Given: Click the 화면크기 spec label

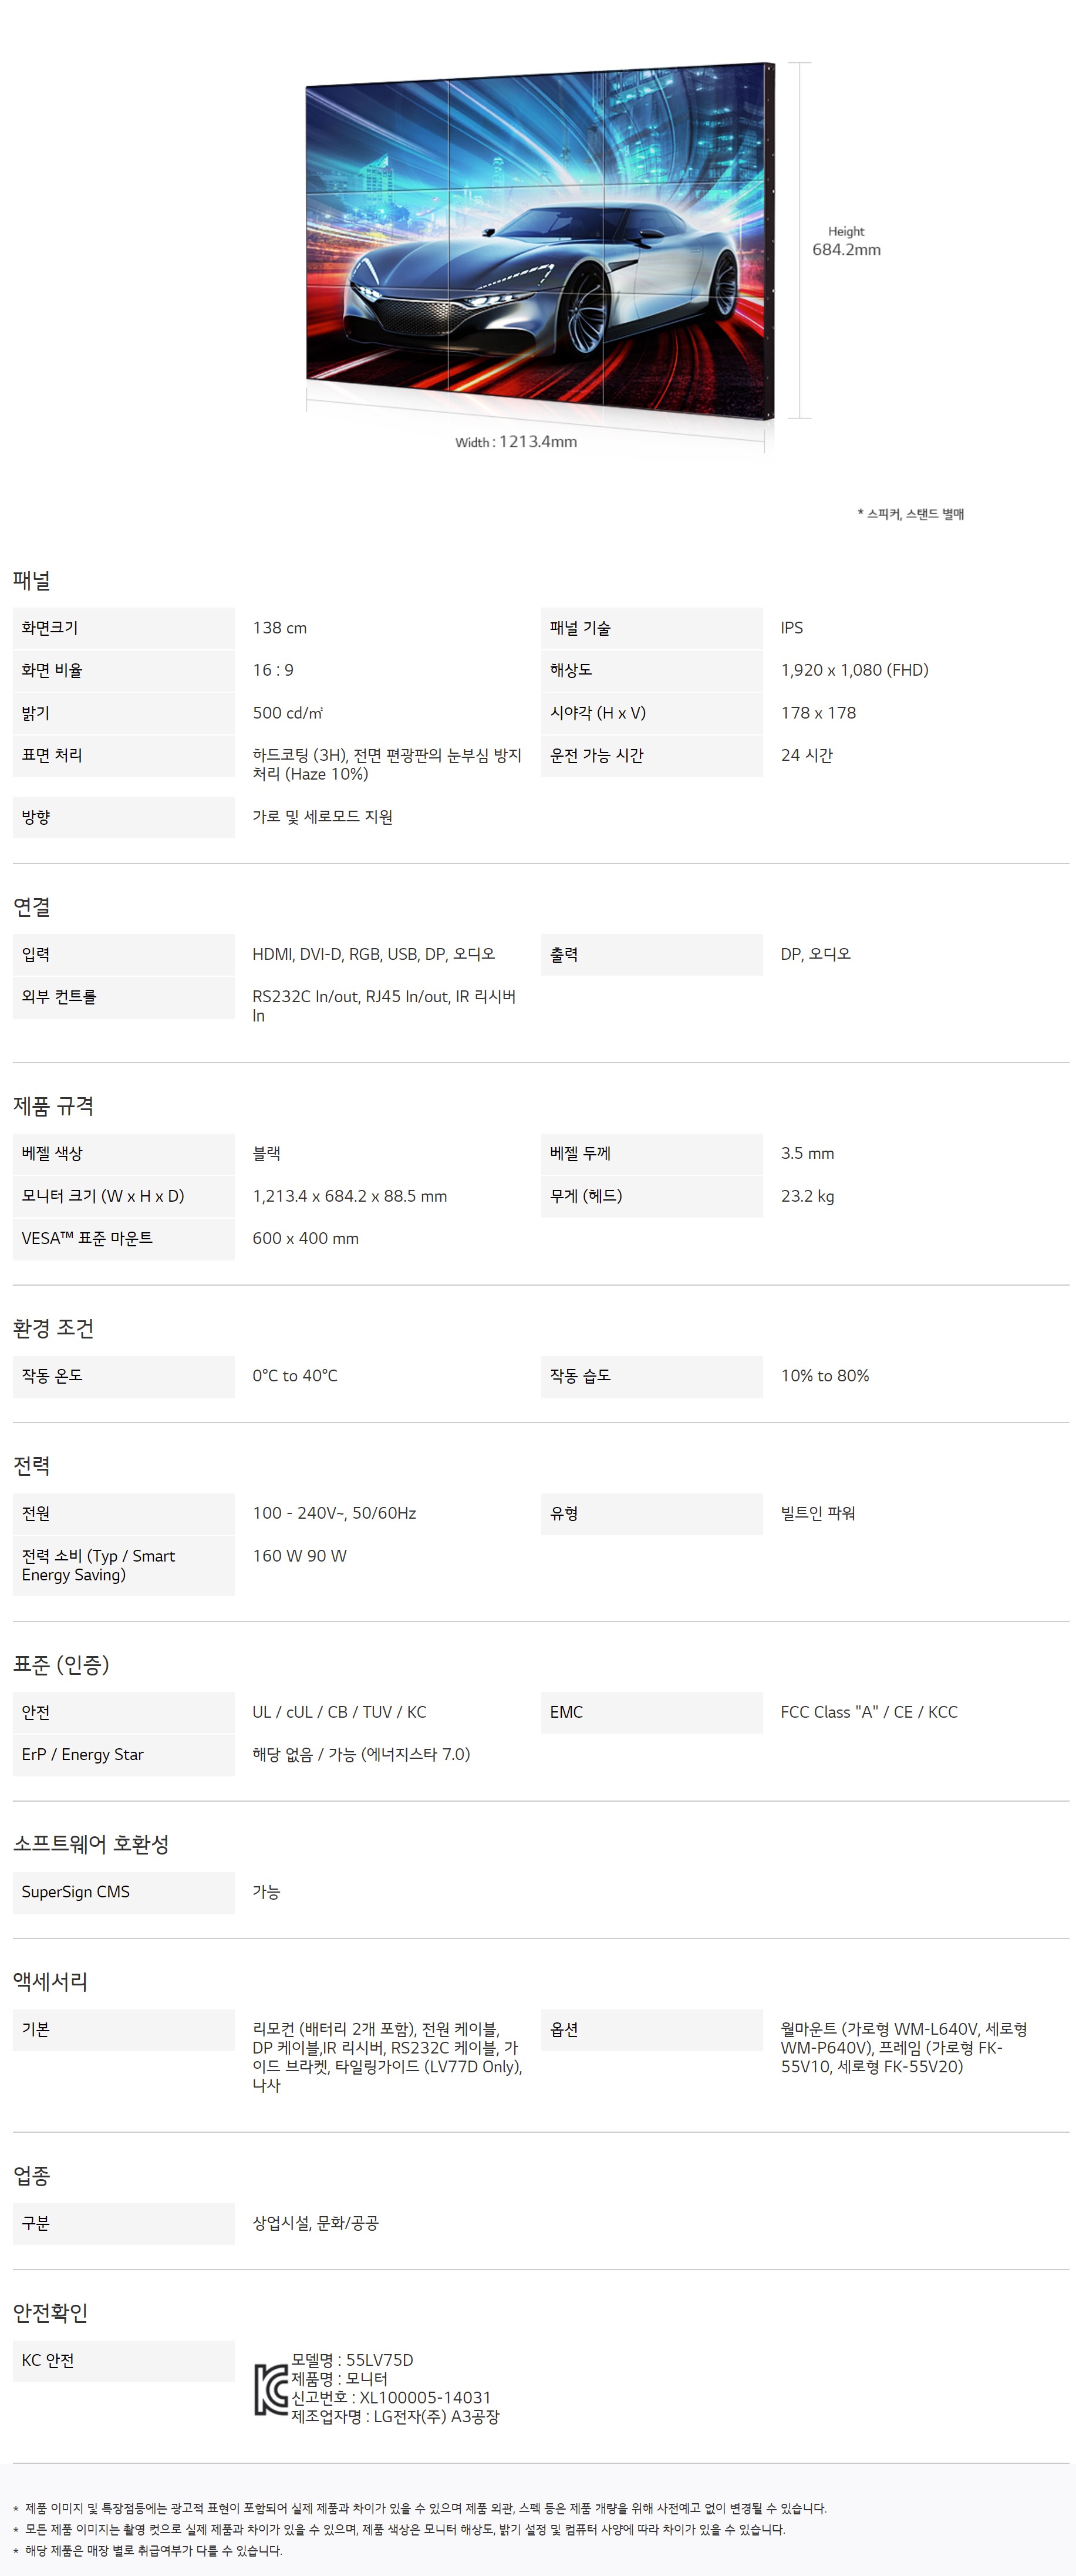Looking at the screenshot, I should (x=50, y=628).
